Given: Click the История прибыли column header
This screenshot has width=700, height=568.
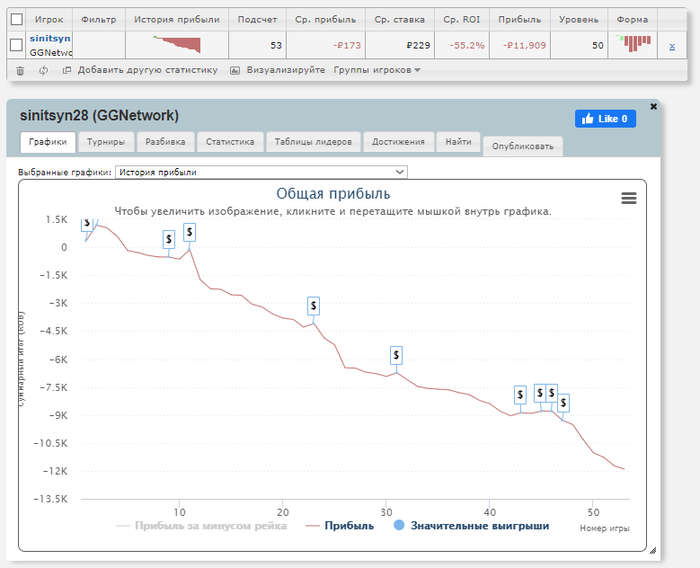Looking at the screenshot, I should click(x=177, y=20).
